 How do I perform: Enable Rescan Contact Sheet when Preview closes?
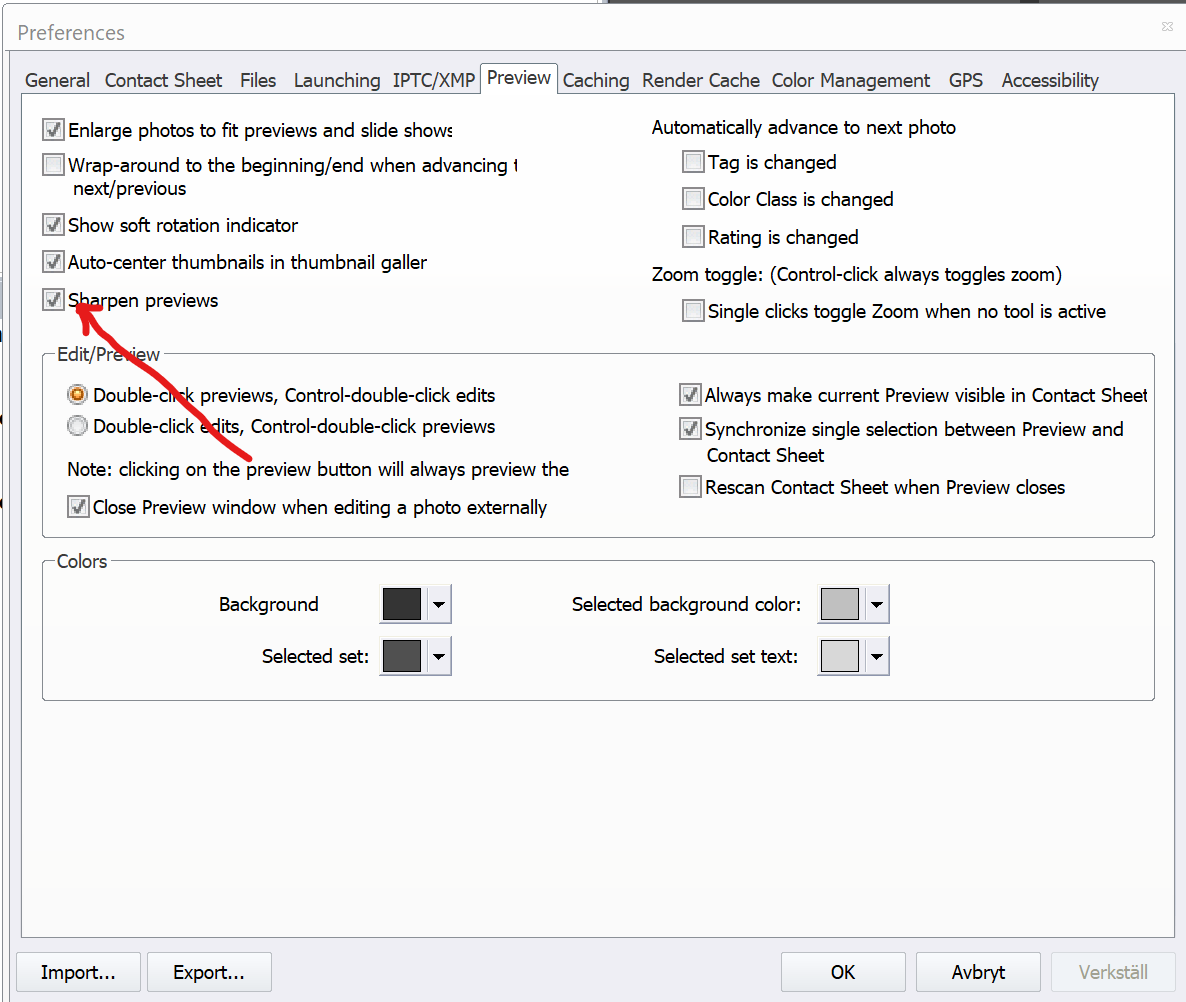(690, 486)
